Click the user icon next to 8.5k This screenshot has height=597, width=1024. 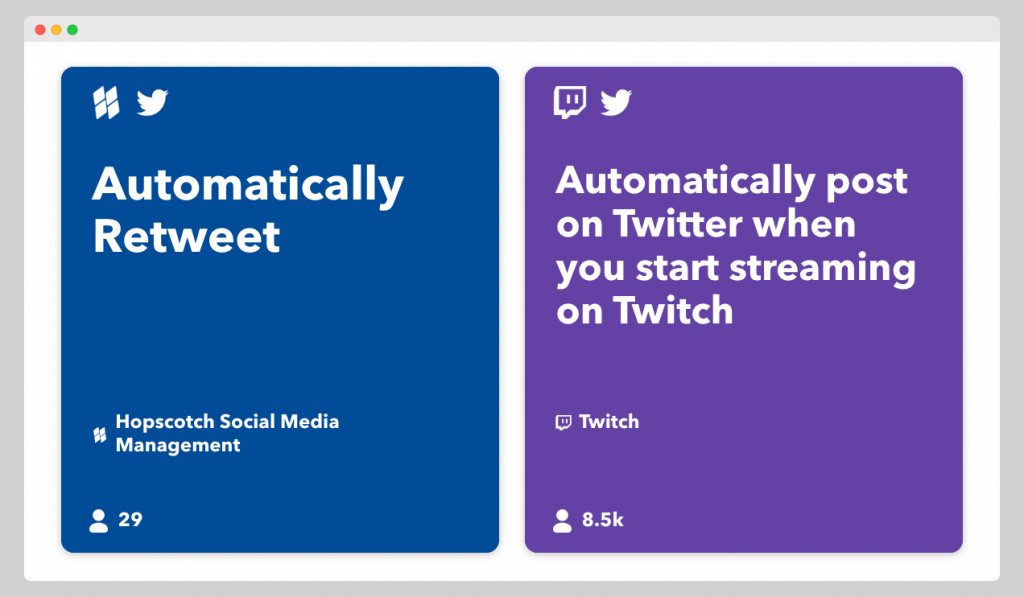[562, 520]
